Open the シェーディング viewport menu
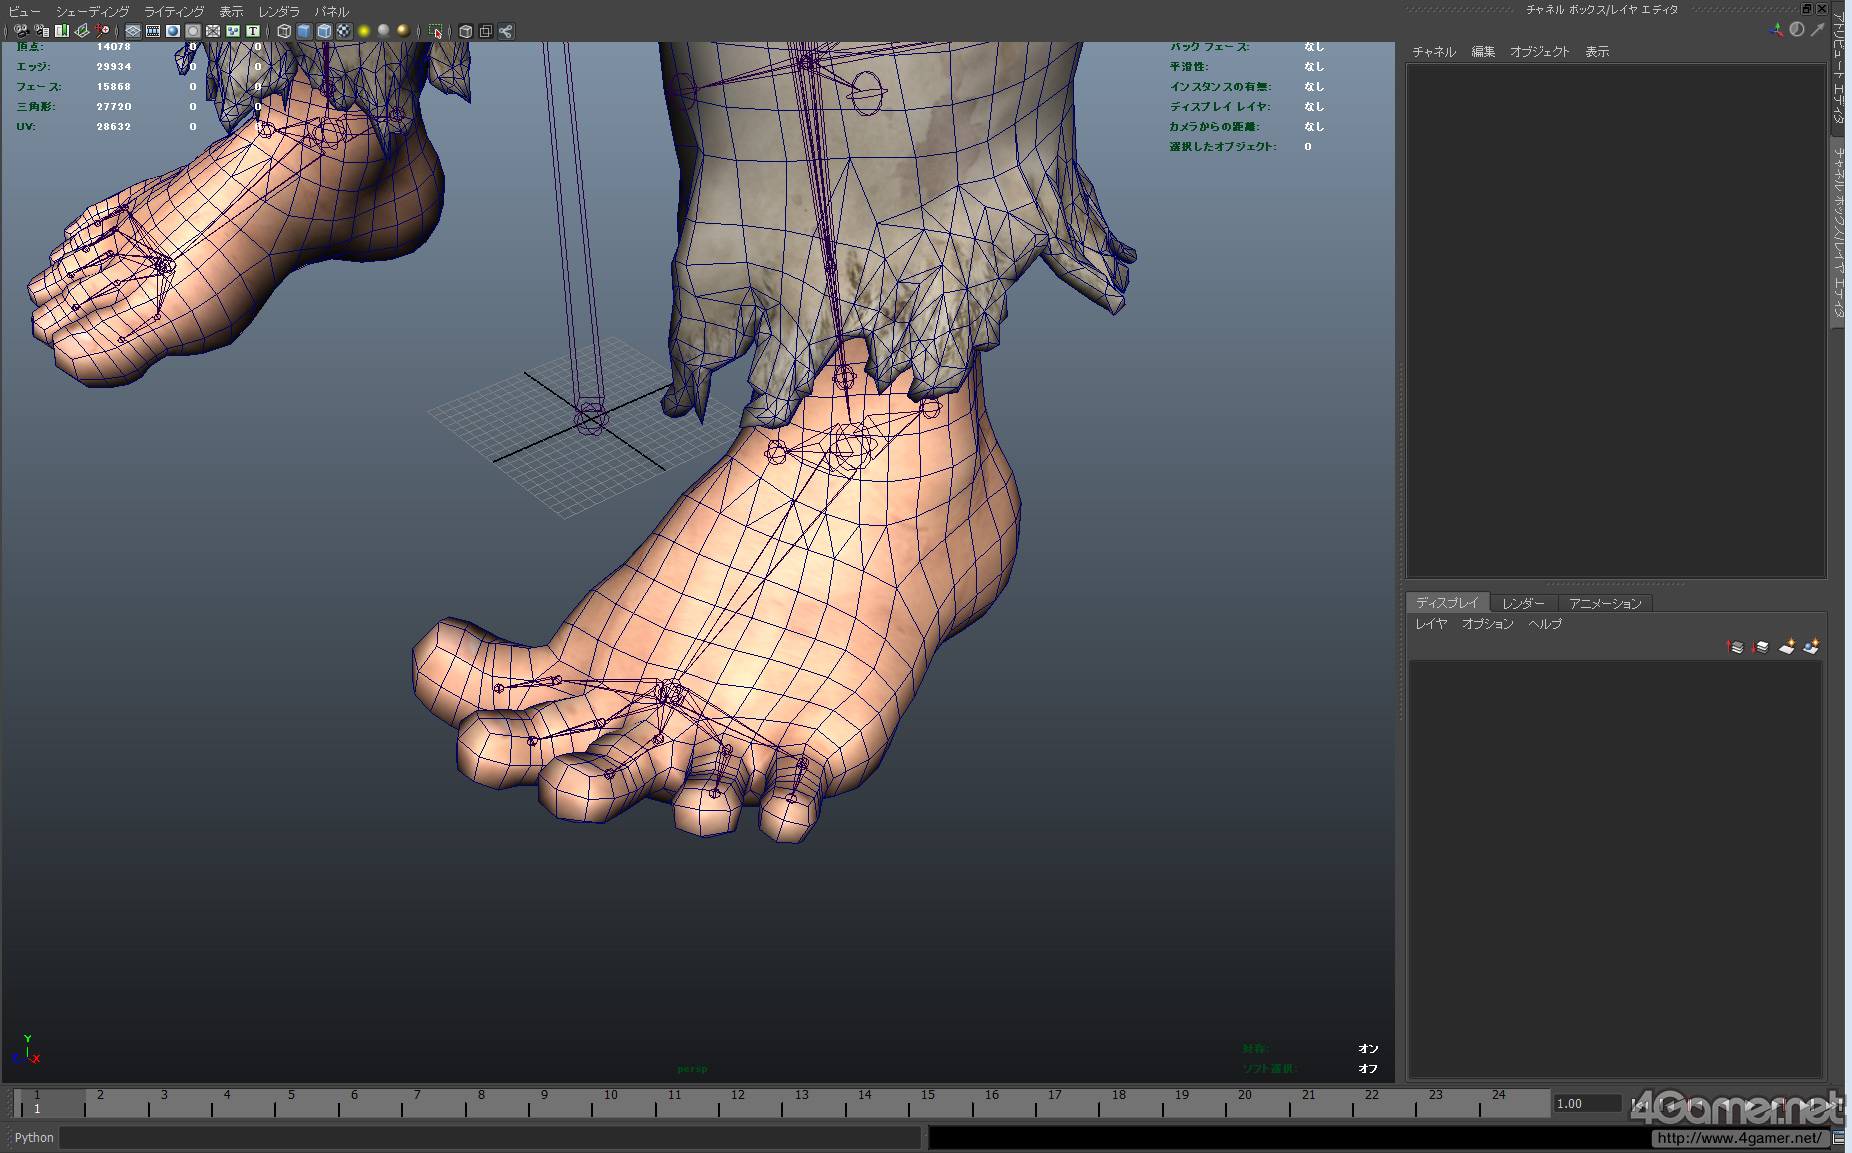This screenshot has height=1153, width=1852. [92, 11]
